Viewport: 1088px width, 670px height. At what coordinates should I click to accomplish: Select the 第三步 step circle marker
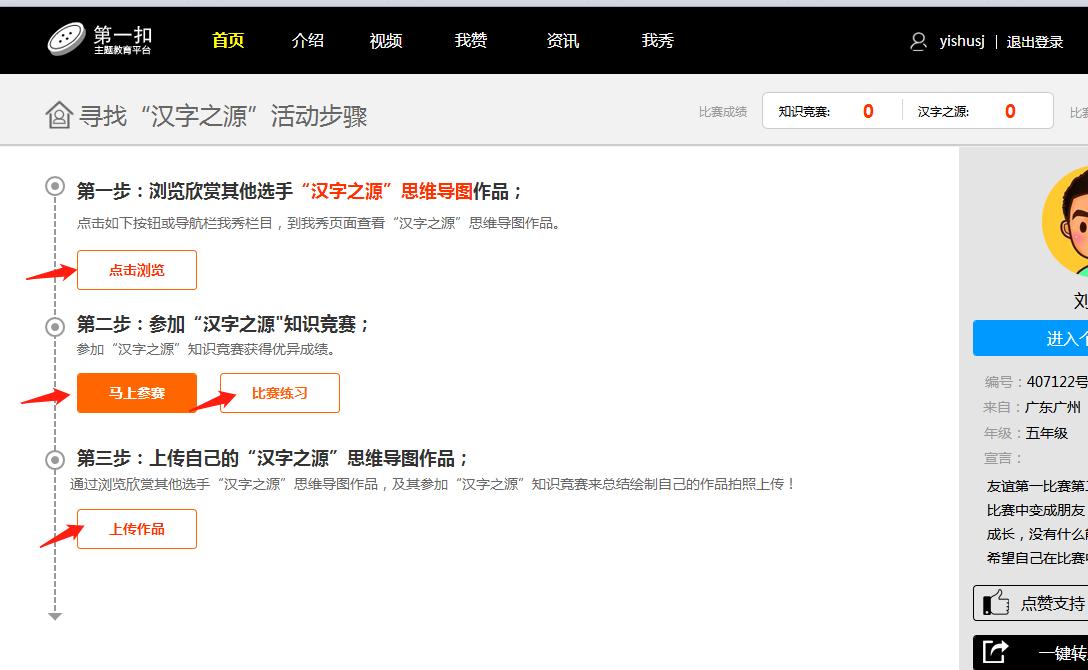tap(55, 460)
